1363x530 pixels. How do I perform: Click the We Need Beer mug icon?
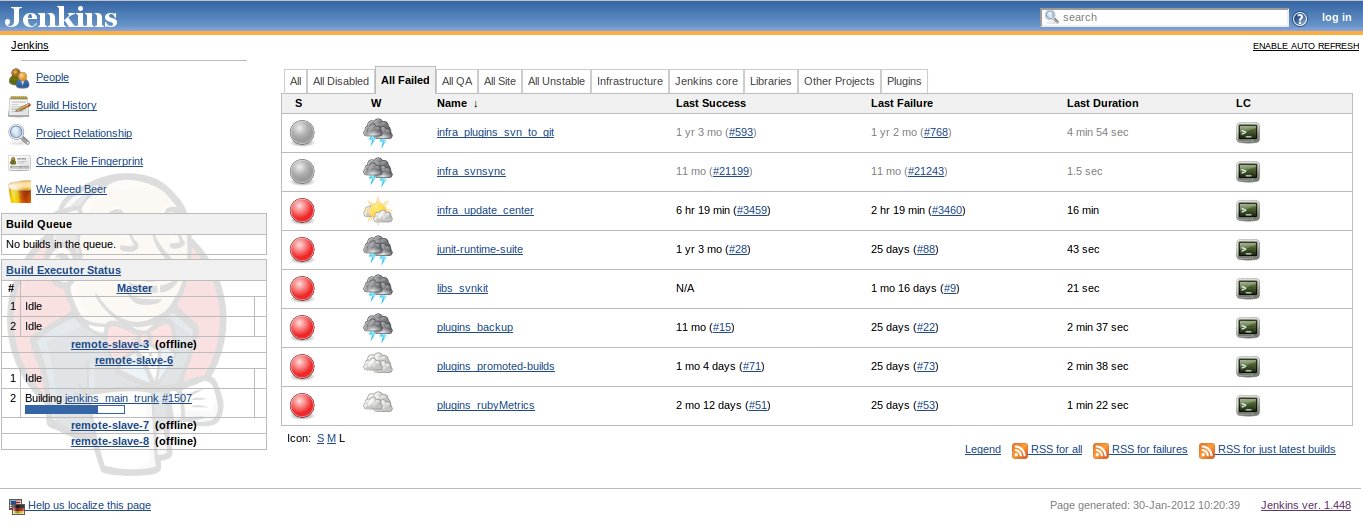pos(19,190)
